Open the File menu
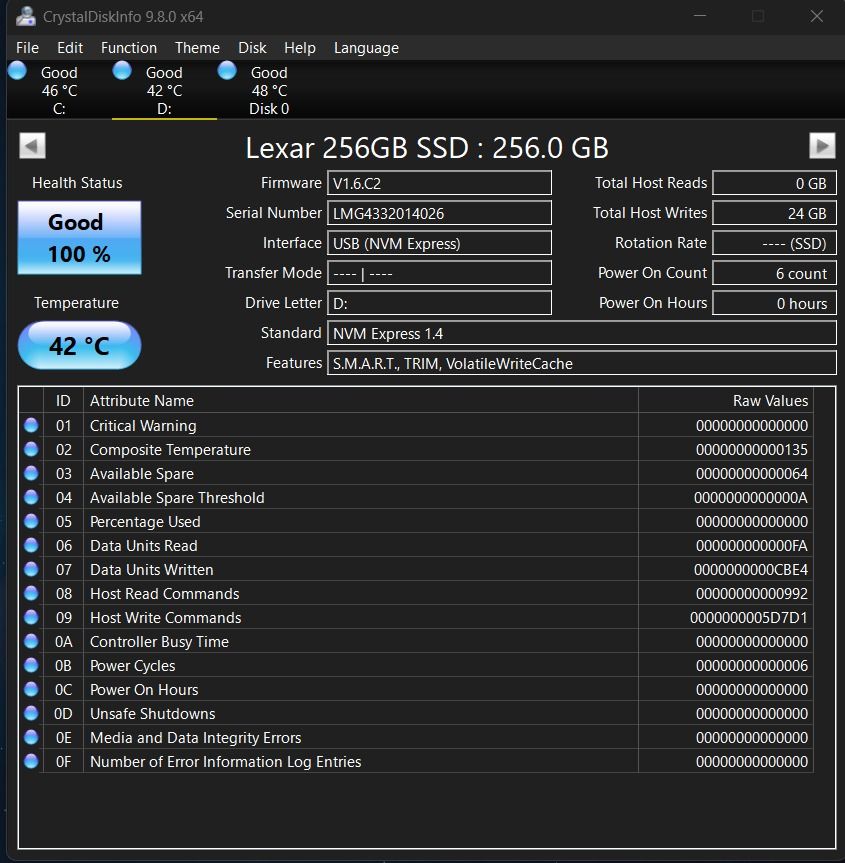 (28, 48)
